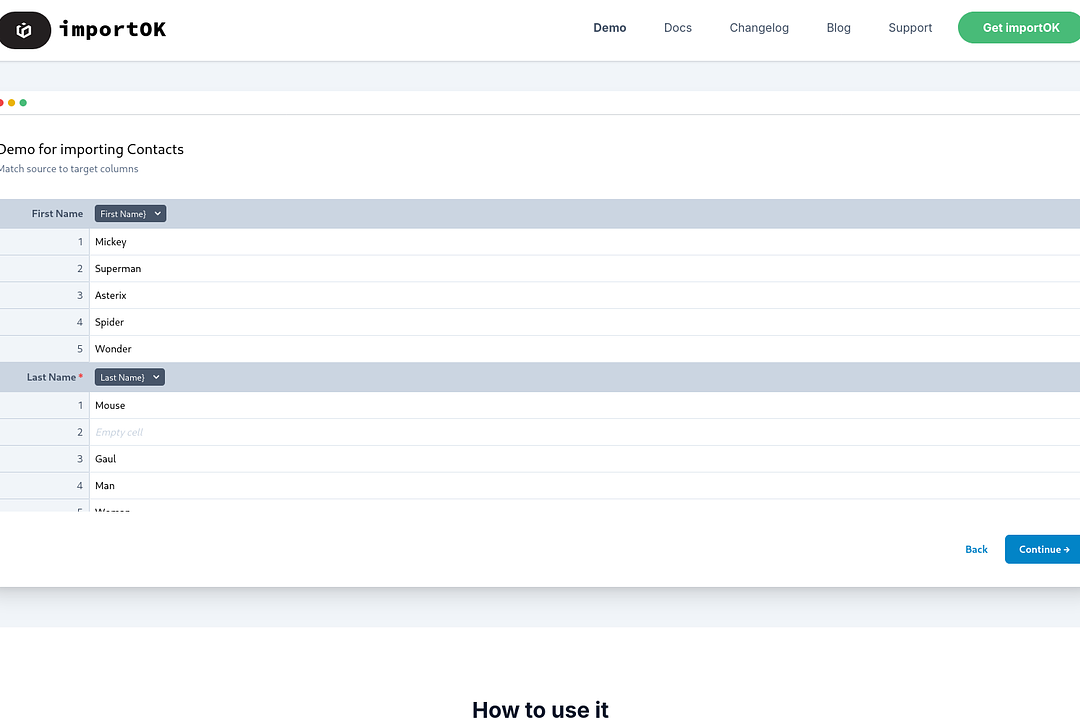Screen dimensions: 1080x720
Task: Click the importOK cube logo icon
Action: tap(24, 30)
